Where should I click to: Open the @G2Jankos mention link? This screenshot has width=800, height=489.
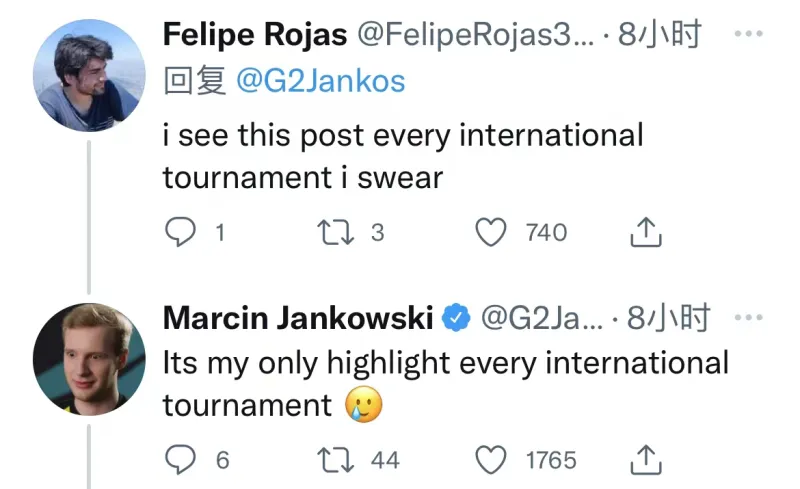click(x=320, y=80)
